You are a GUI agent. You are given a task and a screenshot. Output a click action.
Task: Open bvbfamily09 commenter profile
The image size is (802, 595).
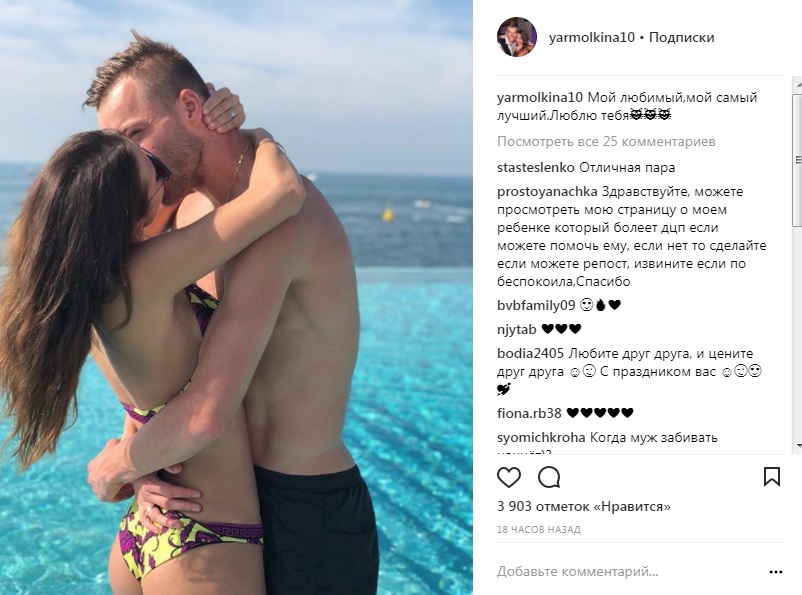point(536,305)
